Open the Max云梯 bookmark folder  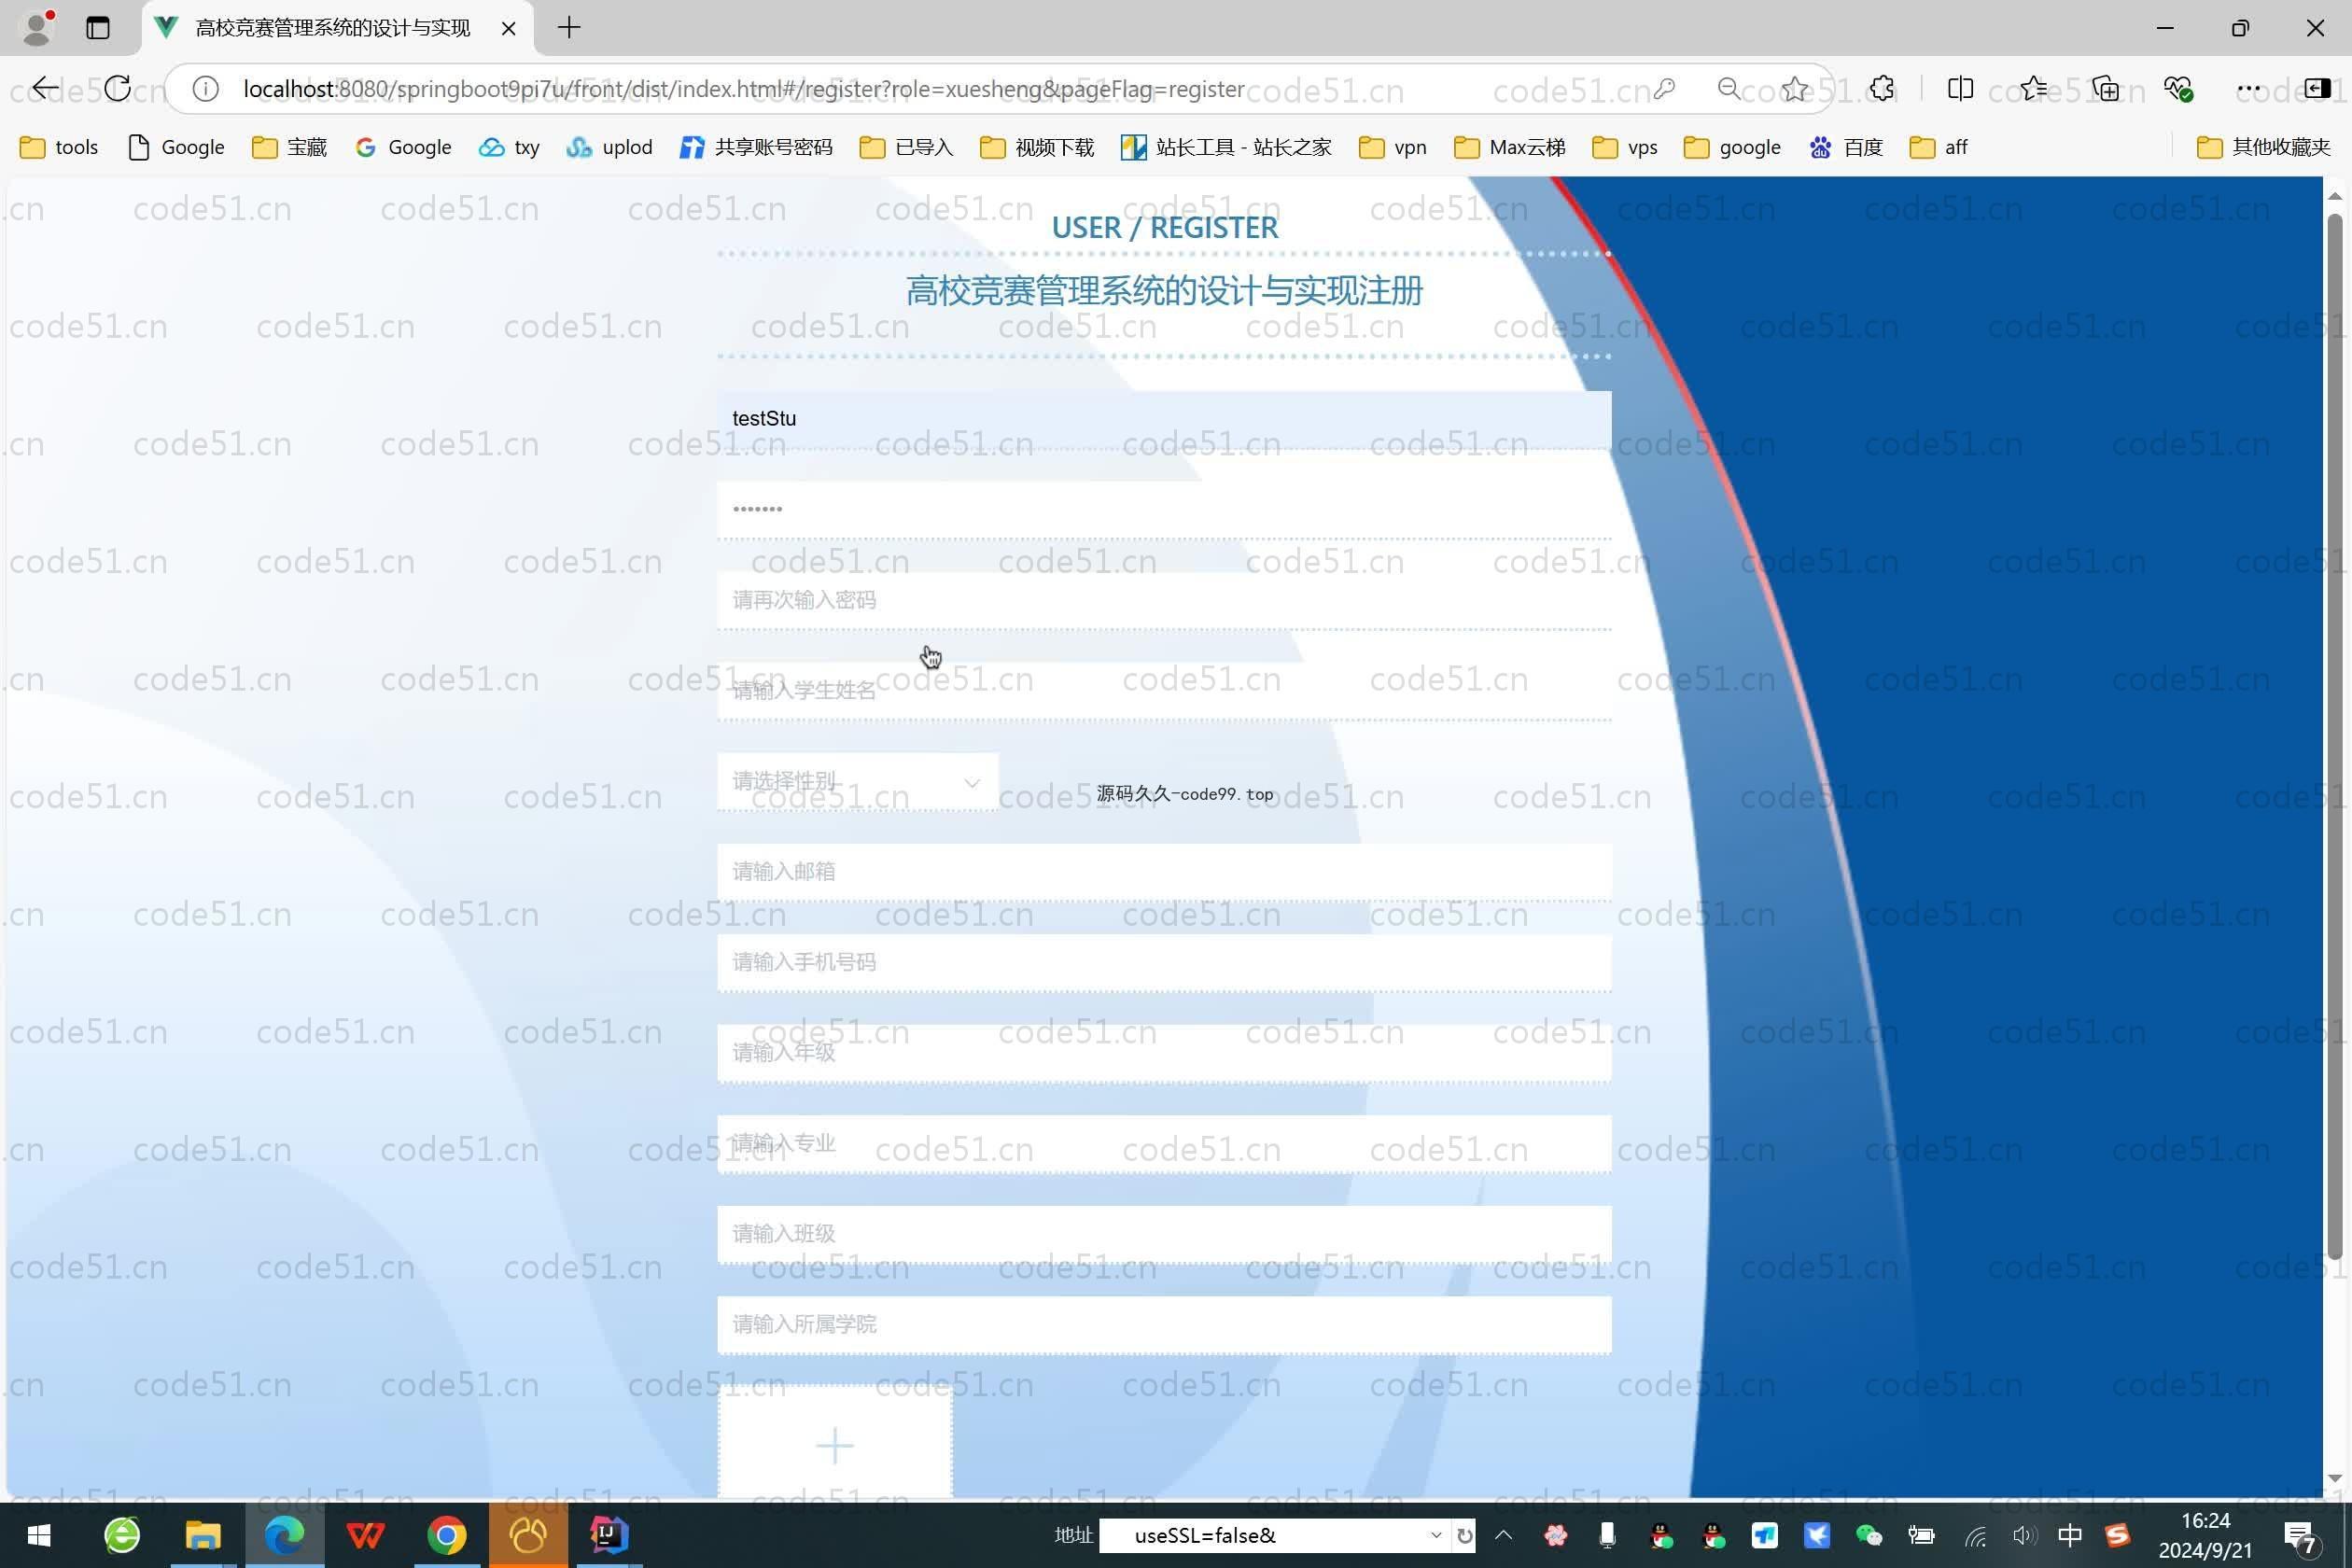point(1509,147)
